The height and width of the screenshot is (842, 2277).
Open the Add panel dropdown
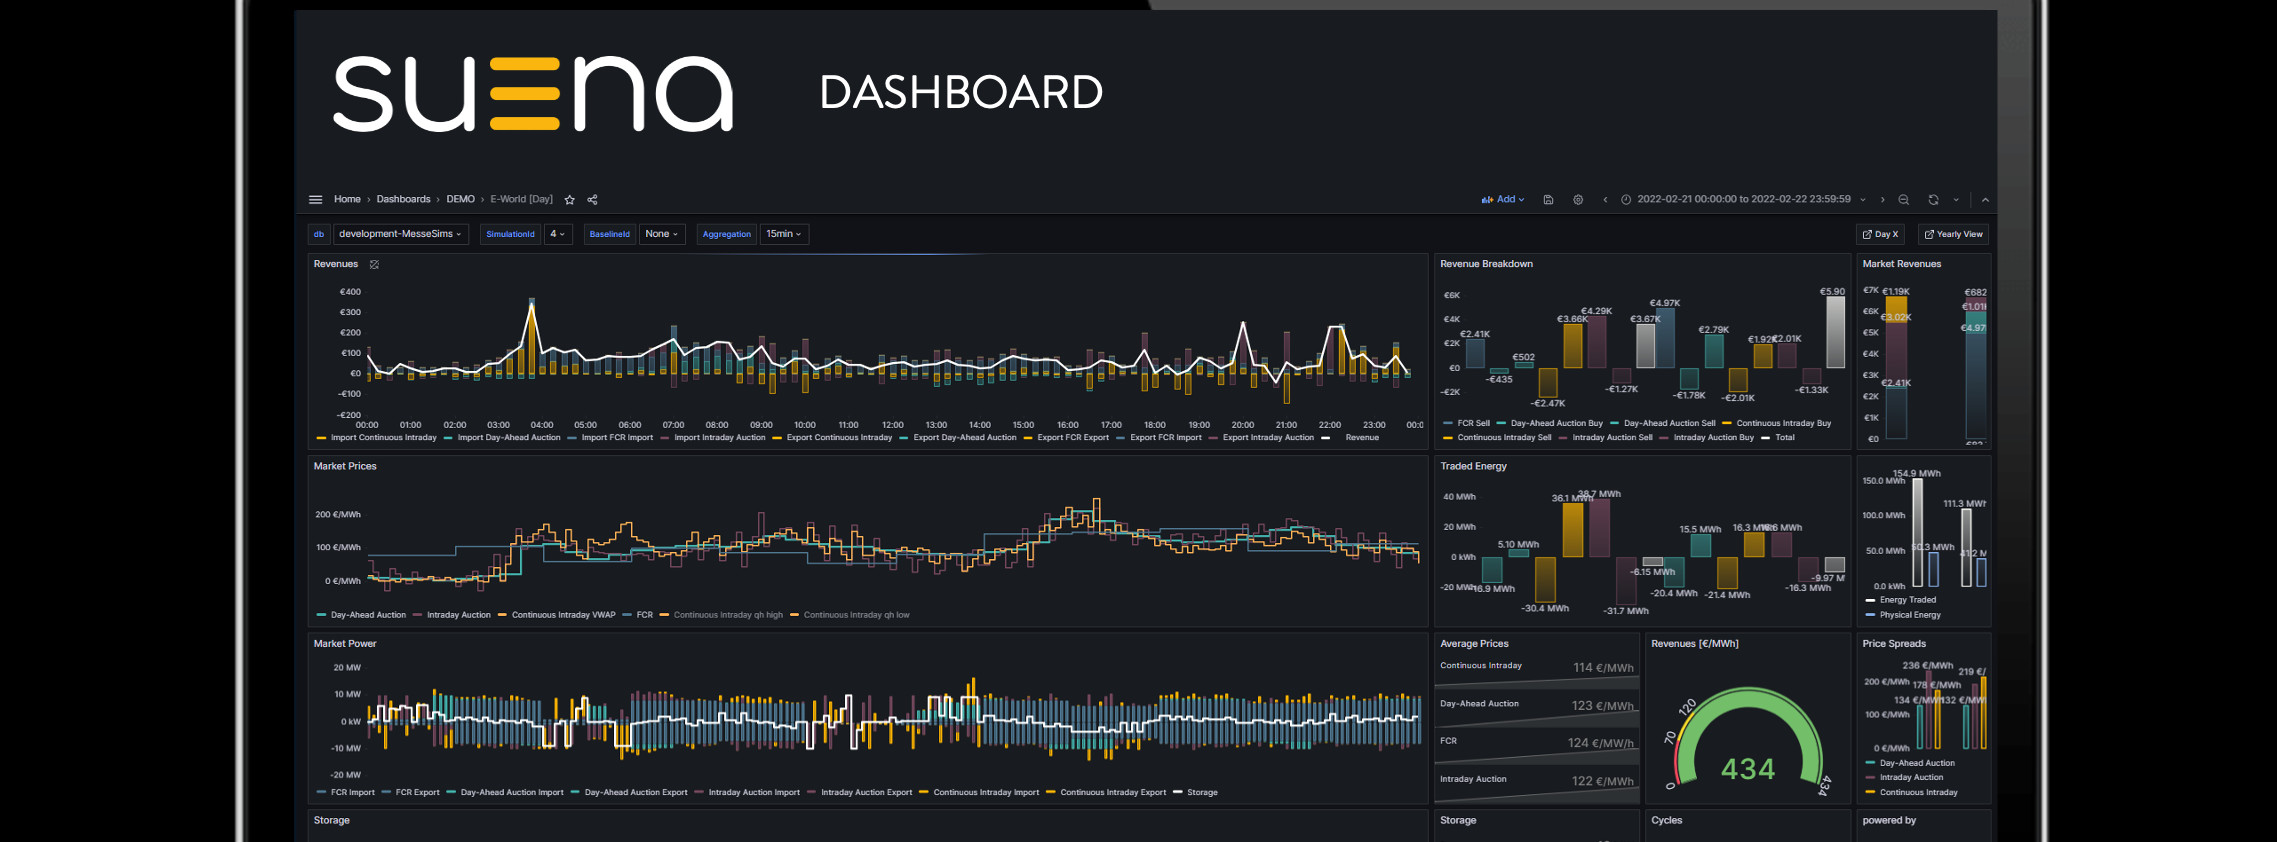pyautogui.click(x=1503, y=200)
